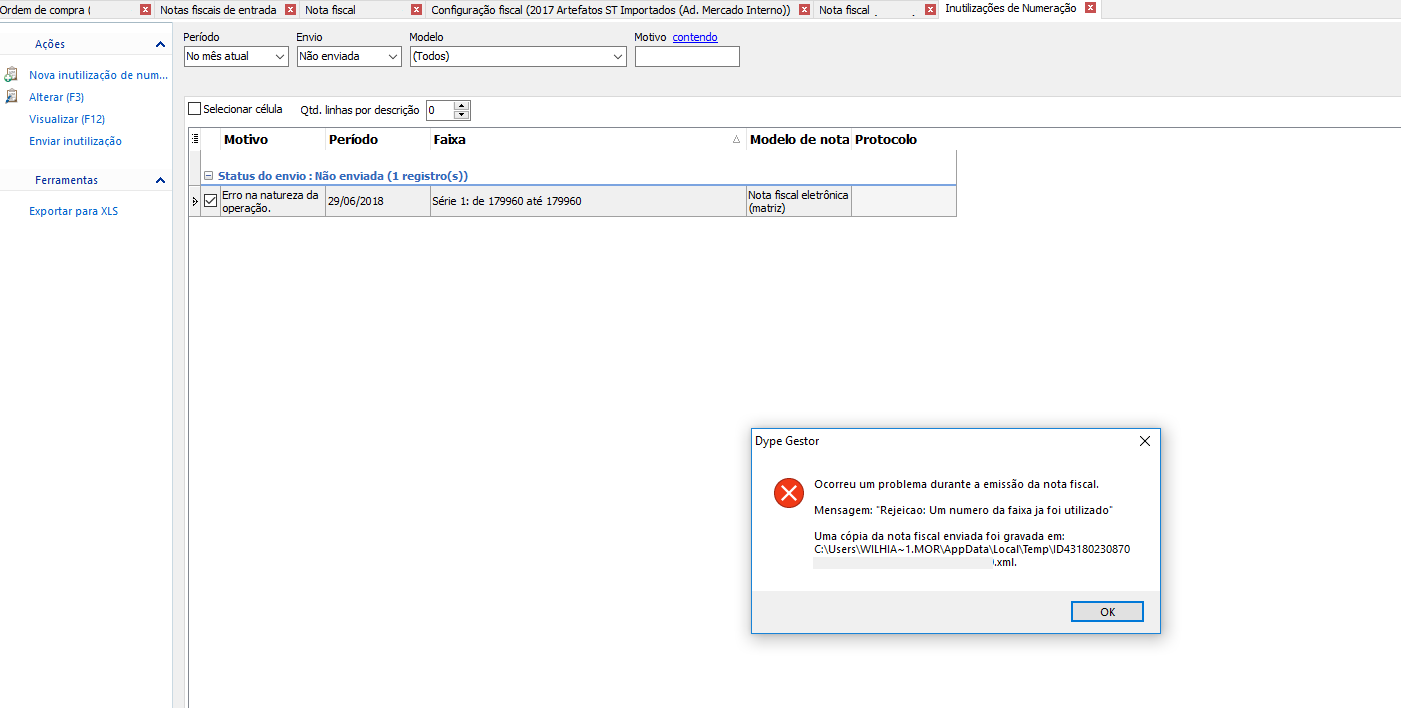Sort by the Motivo column header

pyautogui.click(x=273, y=139)
